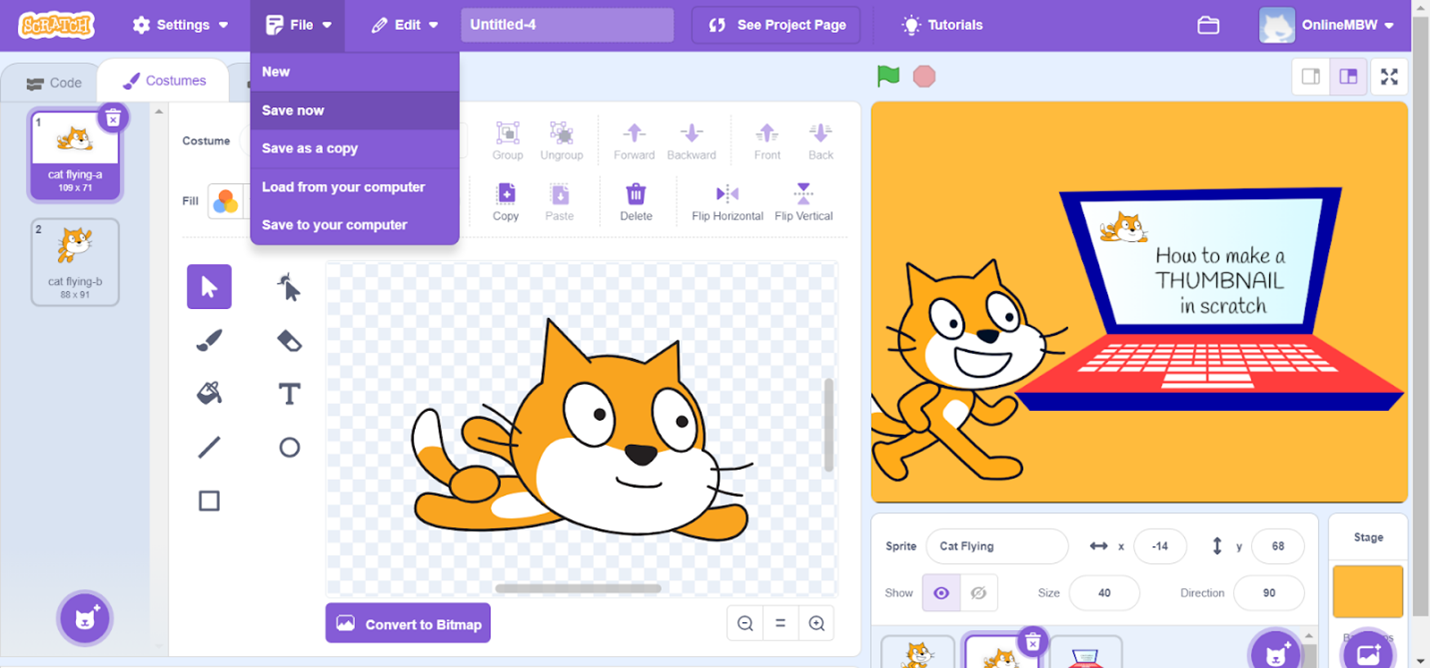Enter full screen stage mode
Image resolution: width=1430 pixels, height=668 pixels.
click(1389, 76)
